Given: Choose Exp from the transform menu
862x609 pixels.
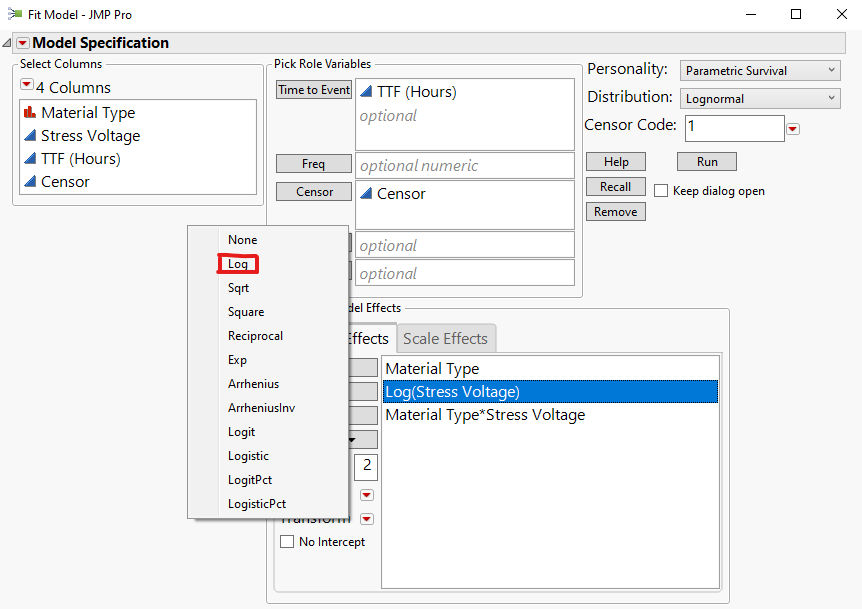Looking at the screenshot, I should click(x=237, y=360).
